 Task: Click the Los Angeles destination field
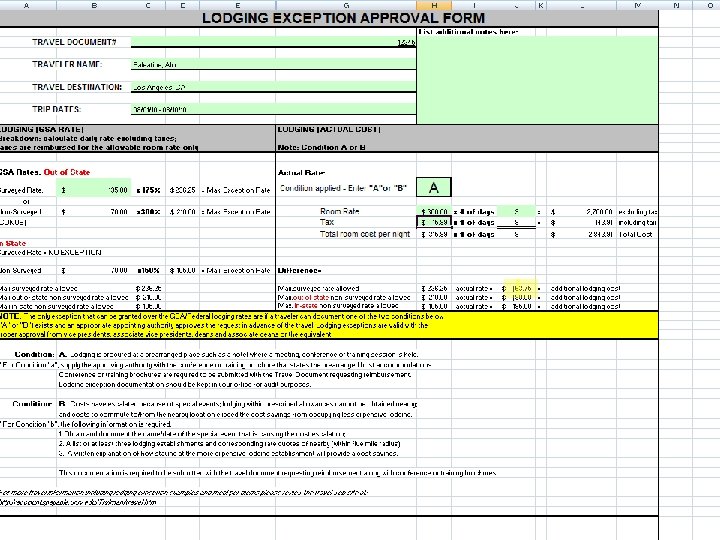(x=273, y=87)
